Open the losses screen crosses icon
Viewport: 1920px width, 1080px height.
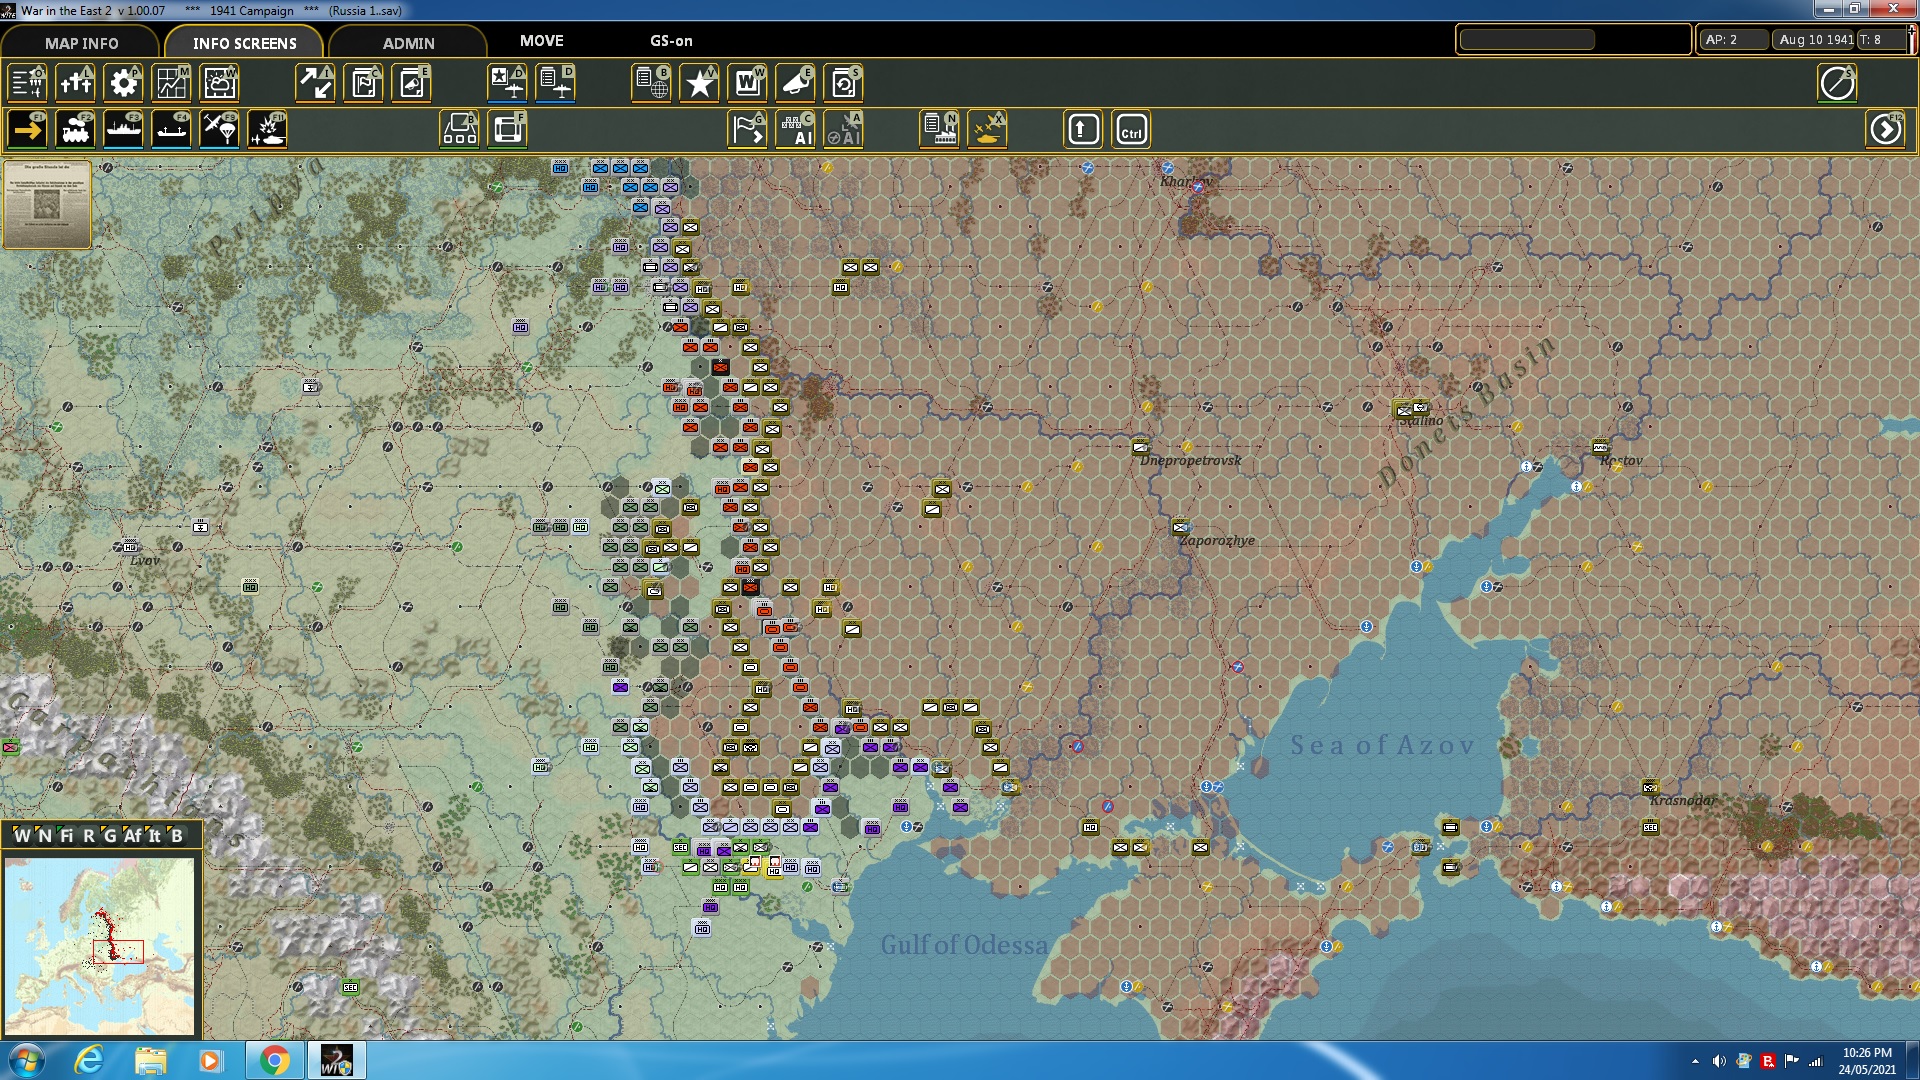click(x=75, y=83)
